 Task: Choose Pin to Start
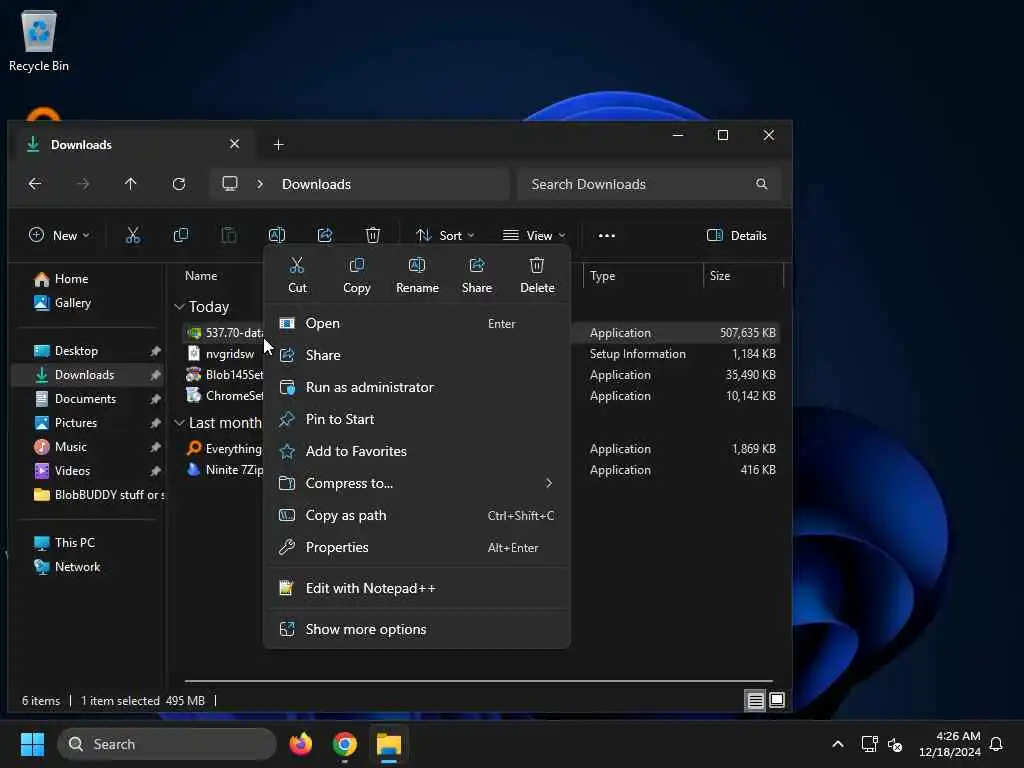tap(417, 419)
